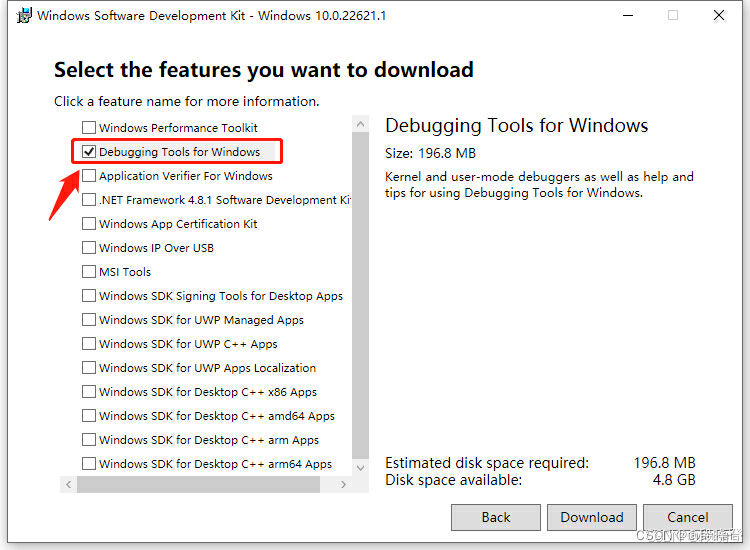
Task: Enable Windows SDK for Desktop C++ arm Apps box
Action: point(89,440)
